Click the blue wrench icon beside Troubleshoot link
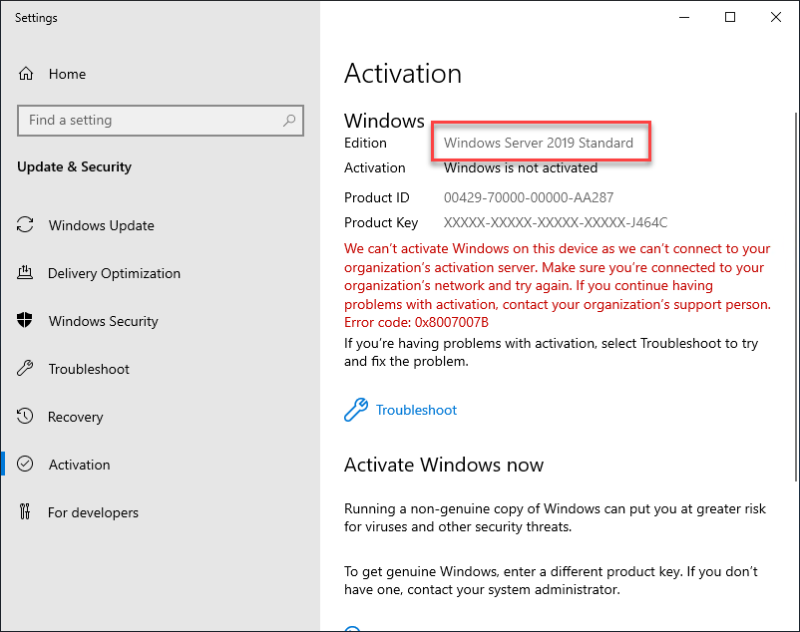The height and width of the screenshot is (632, 800). coord(356,410)
